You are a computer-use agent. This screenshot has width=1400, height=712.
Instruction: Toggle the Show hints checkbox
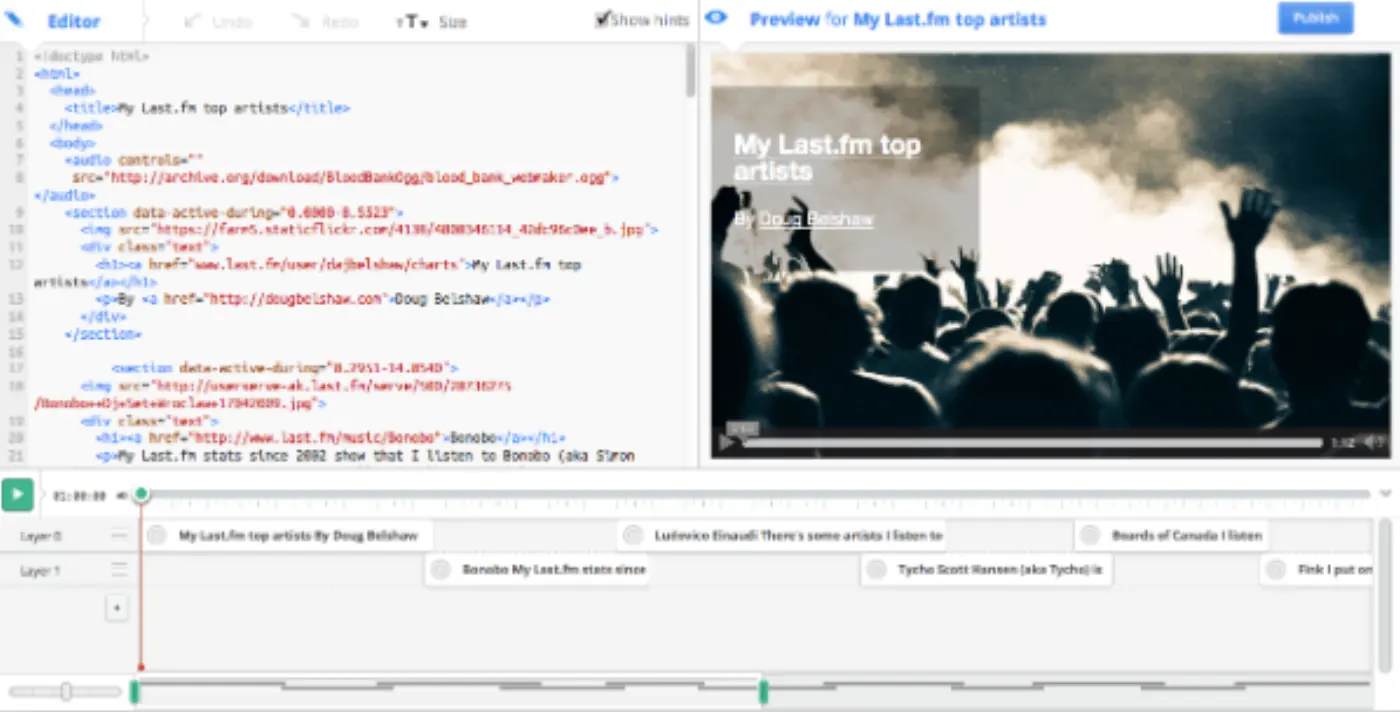tap(602, 19)
